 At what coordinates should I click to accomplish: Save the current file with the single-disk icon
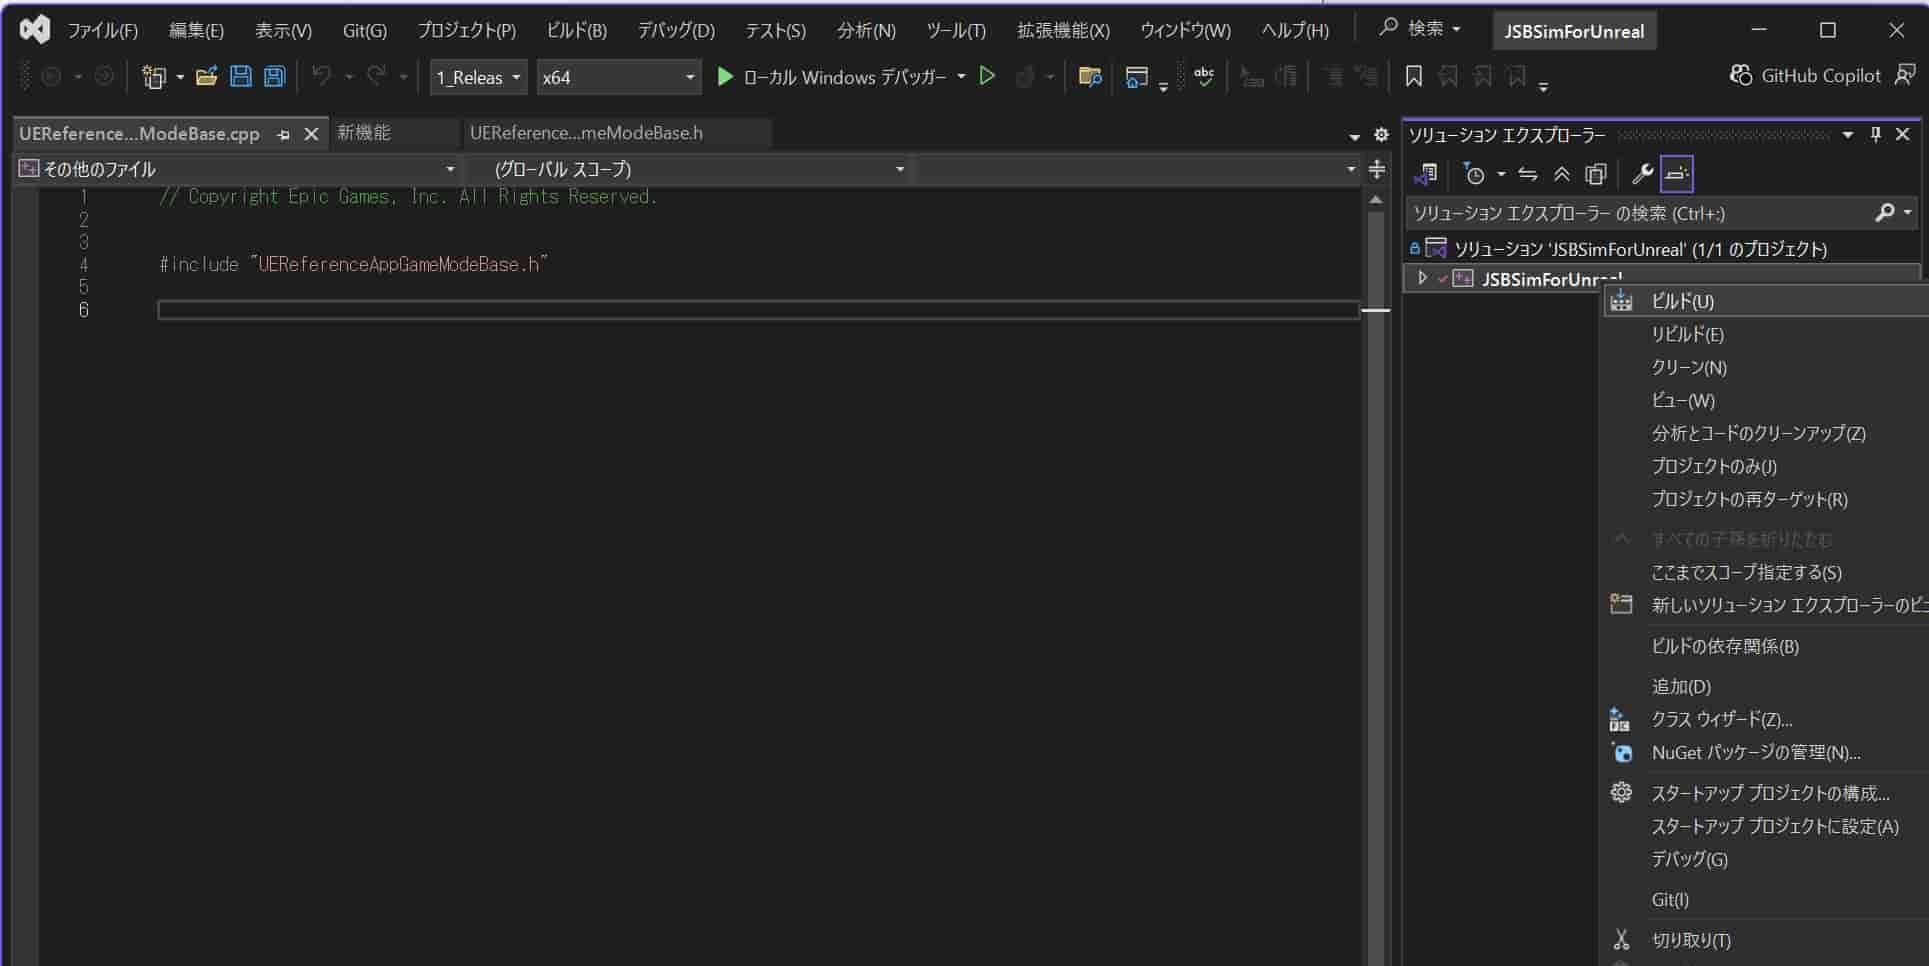tap(241, 77)
